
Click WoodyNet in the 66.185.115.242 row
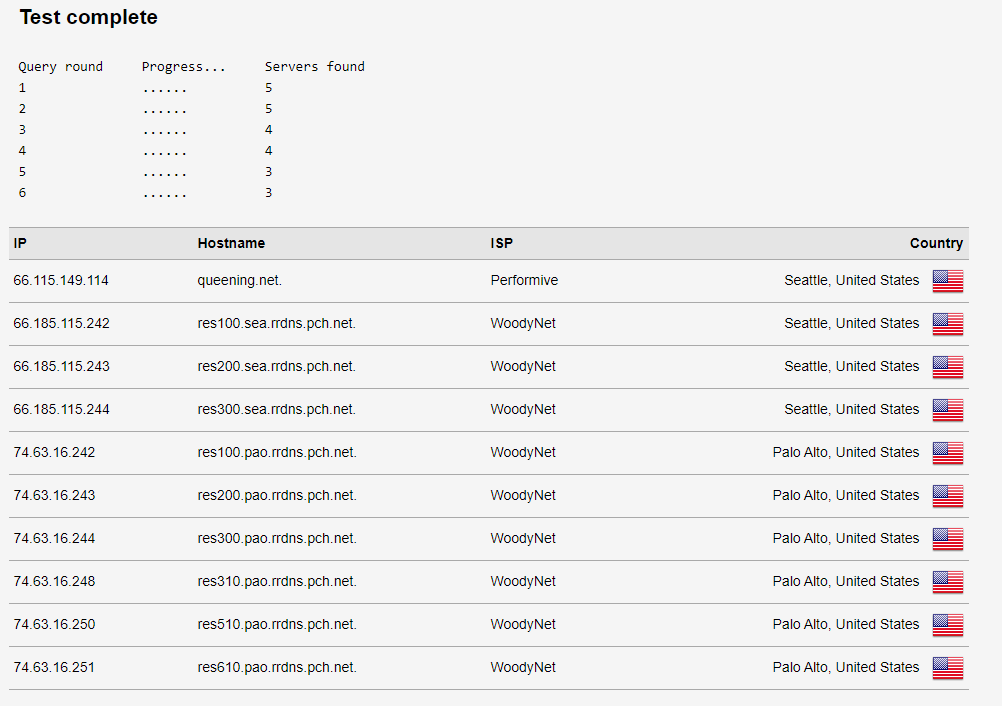coord(523,323)
